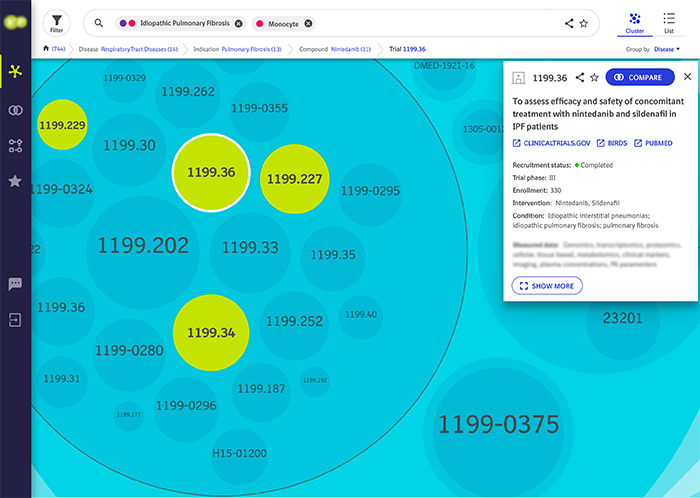Click the search magnifier icon
The height and width of the screenshot is (498, 700).
[x=99, y=23]
